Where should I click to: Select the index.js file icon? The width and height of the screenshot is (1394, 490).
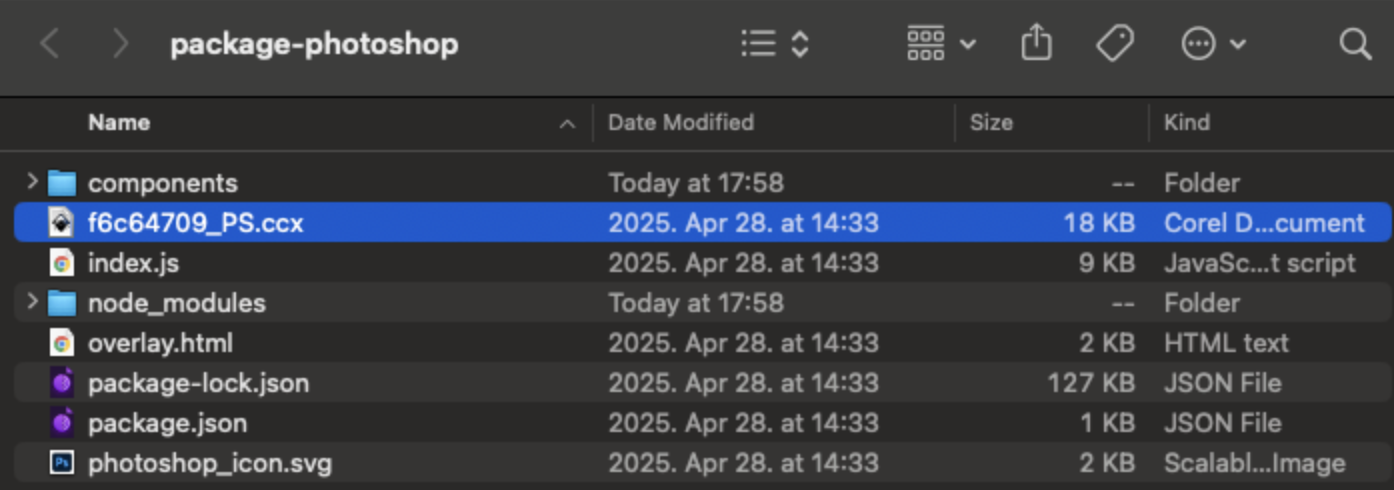[x=62, y=263]
